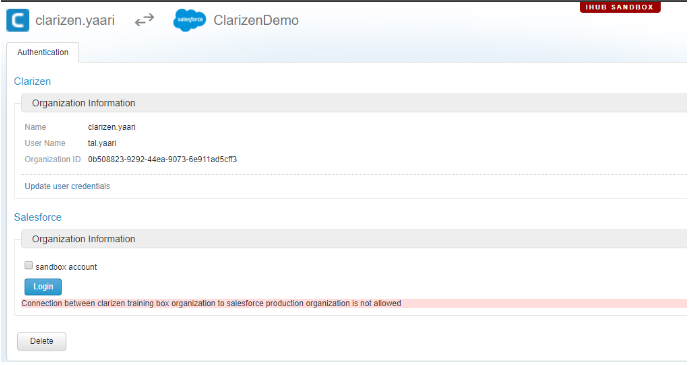
Task: Open the Authentication tab
Action: tap(43, 52)
